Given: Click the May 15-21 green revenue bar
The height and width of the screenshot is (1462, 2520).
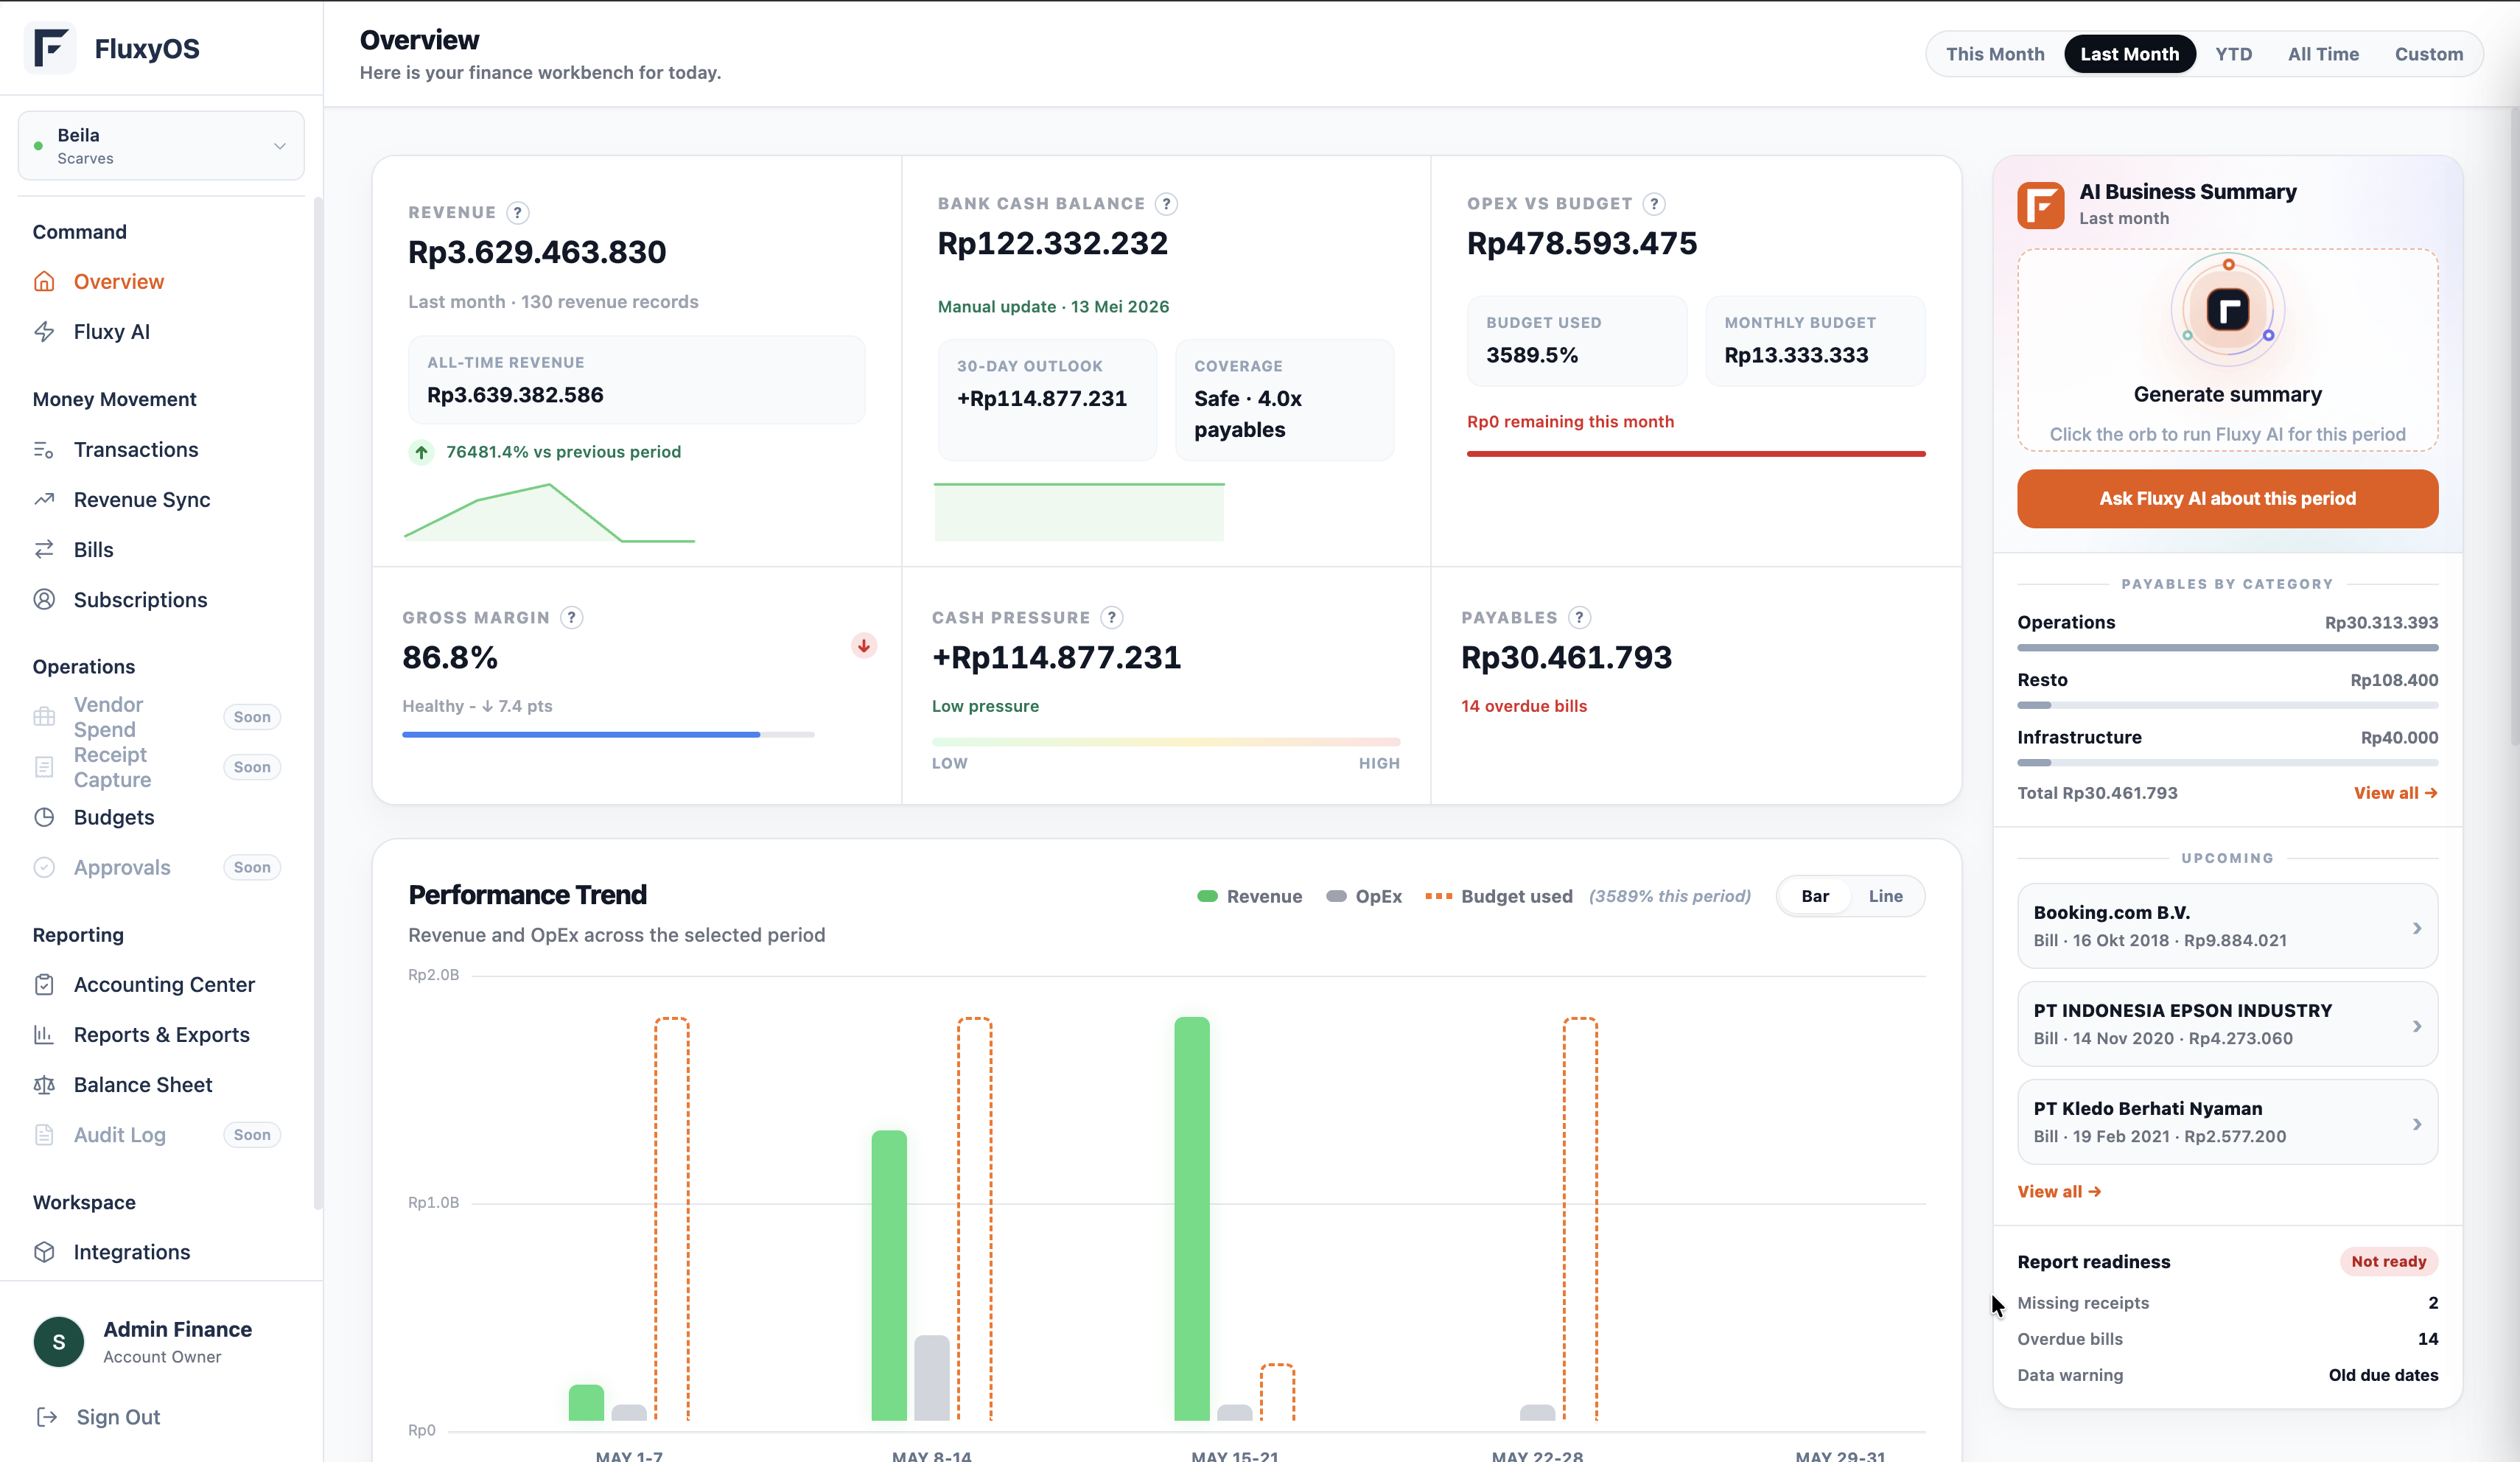Looking at the screenshot, I should point(1191,1218).
